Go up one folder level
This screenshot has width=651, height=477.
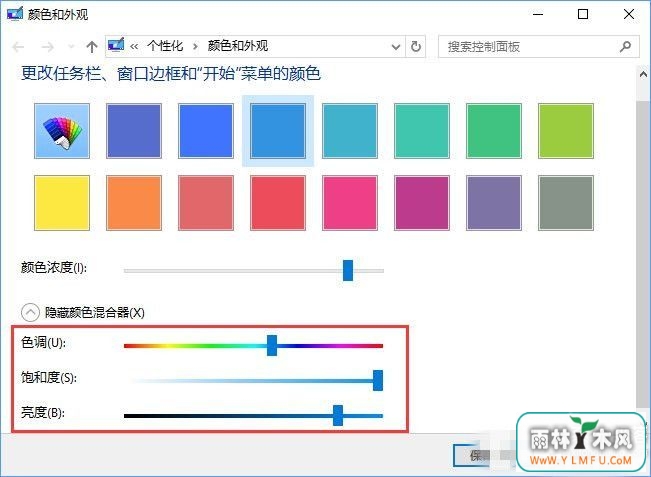(92, 46)
